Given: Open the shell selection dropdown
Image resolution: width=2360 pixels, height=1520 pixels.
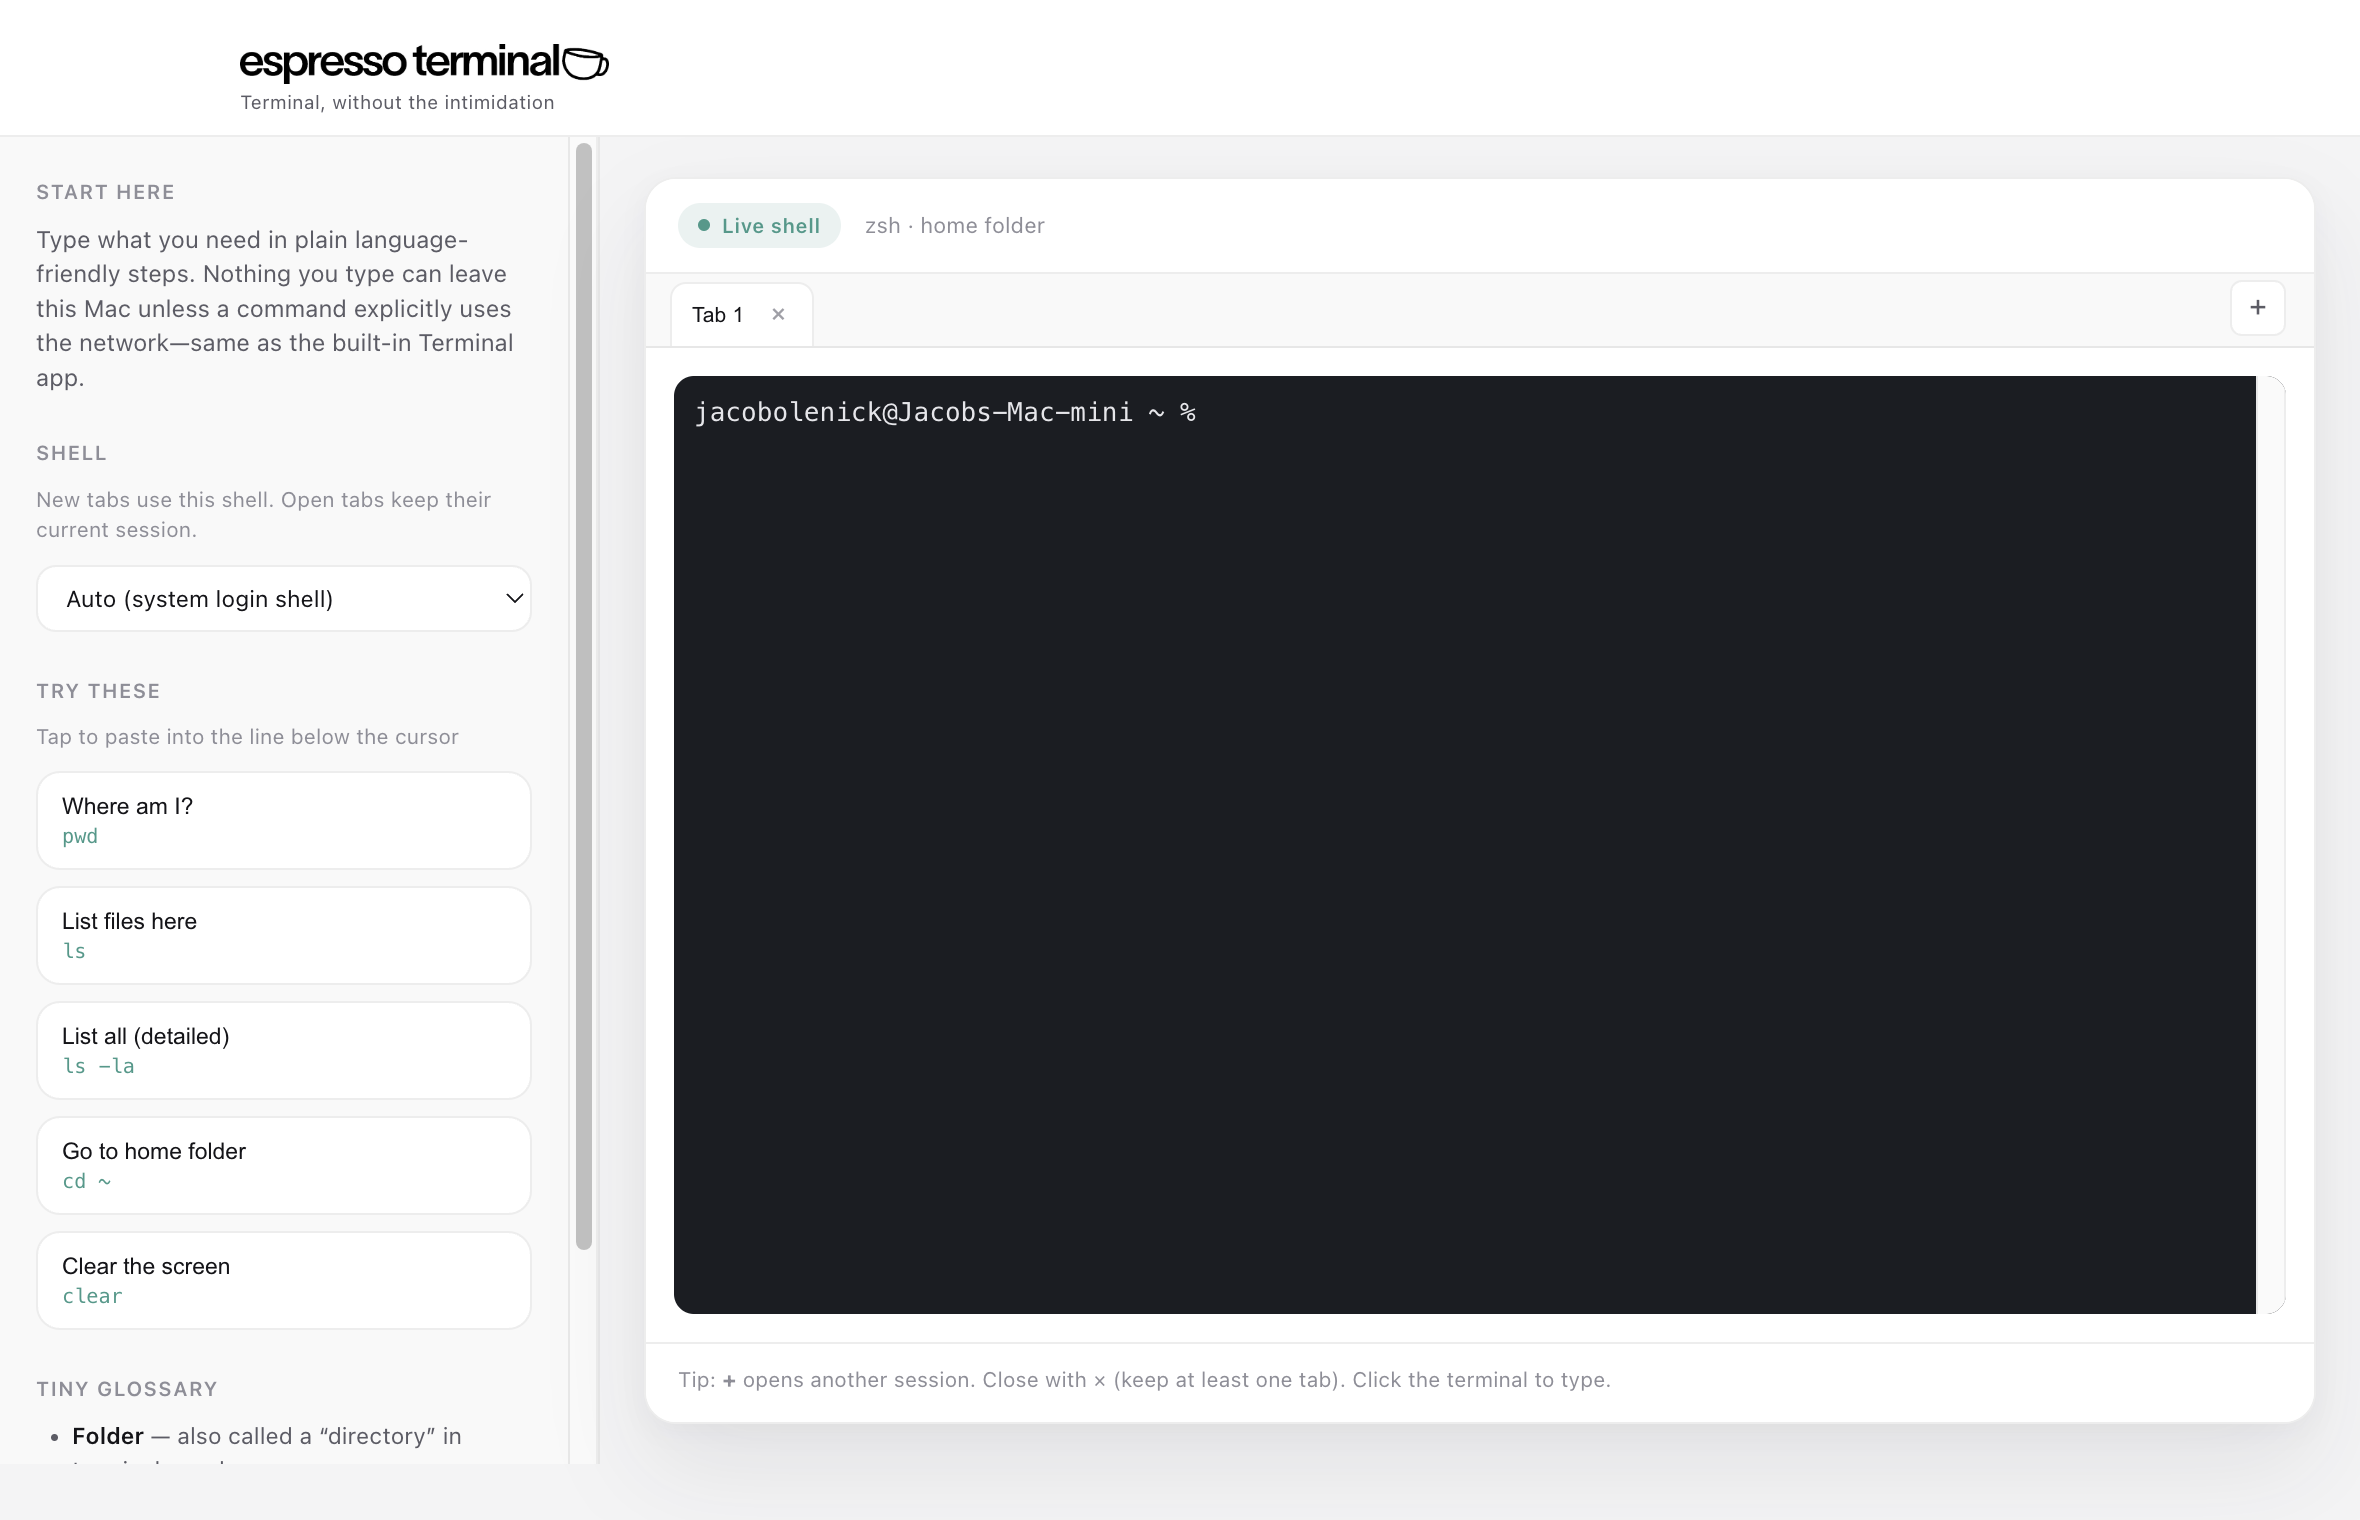Looking at the screenshot, I should pos(284,598).
